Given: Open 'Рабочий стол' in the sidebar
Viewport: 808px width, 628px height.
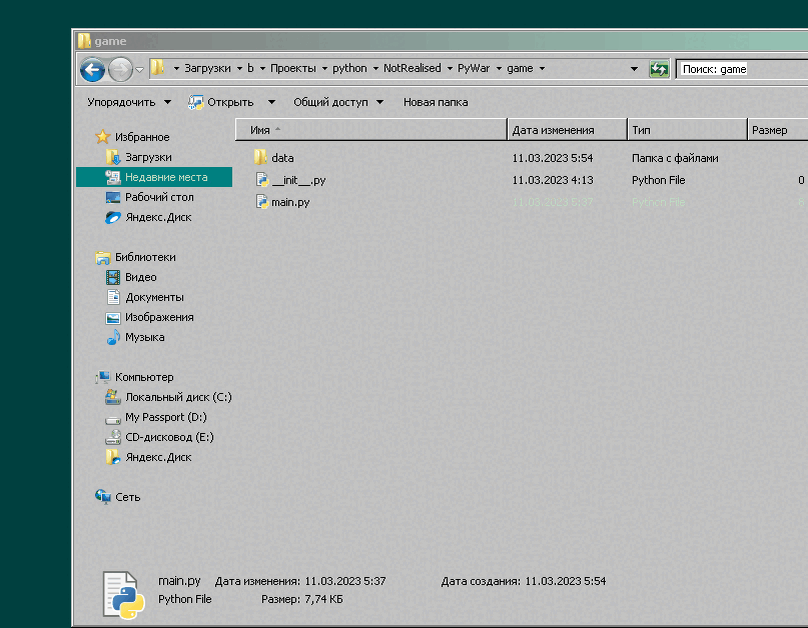Looking at the screenshot, I should [x=159, y=197].
